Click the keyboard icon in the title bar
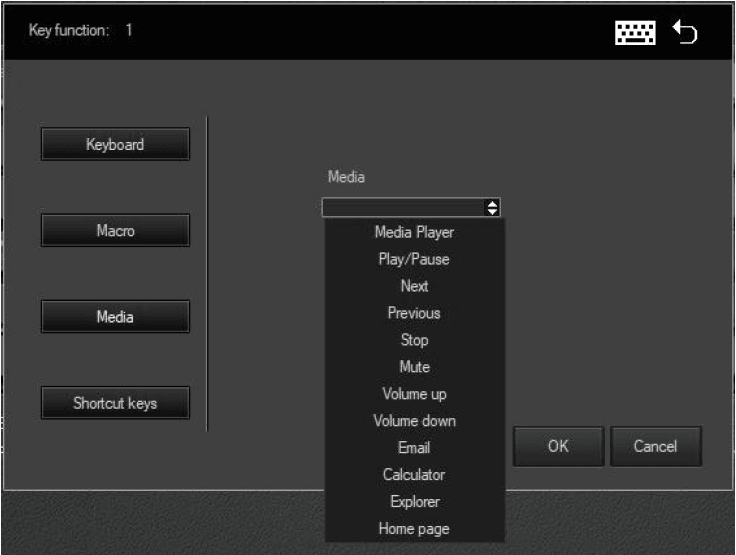This screenshot has width=736, height=555. coord(635,32)
